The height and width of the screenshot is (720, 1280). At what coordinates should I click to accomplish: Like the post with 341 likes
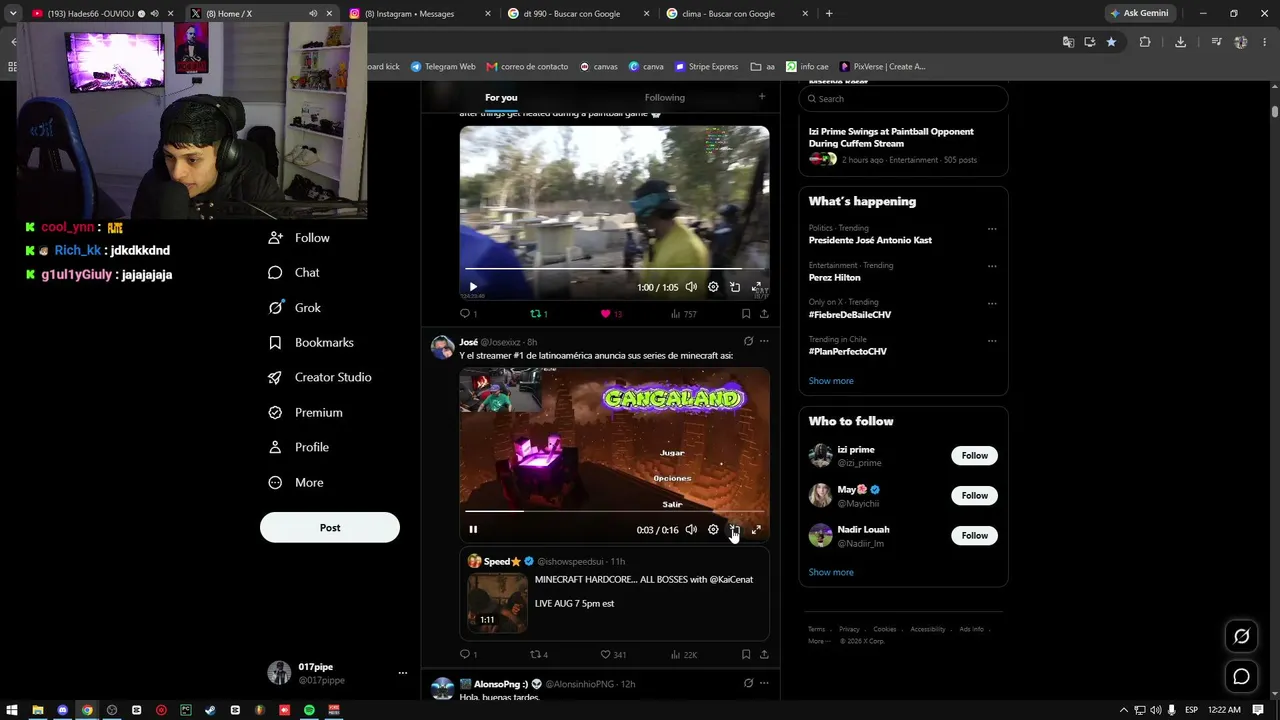[x=612, y=655]
